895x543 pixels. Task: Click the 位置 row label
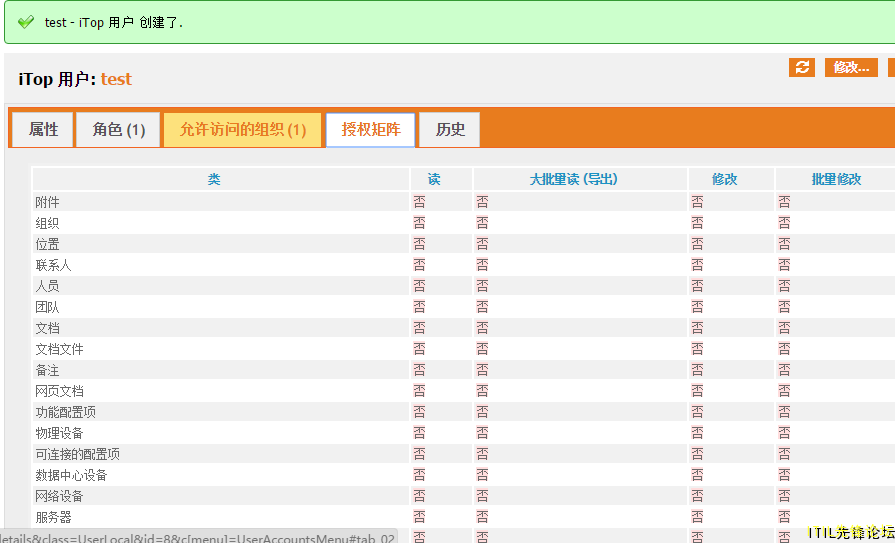47,244
